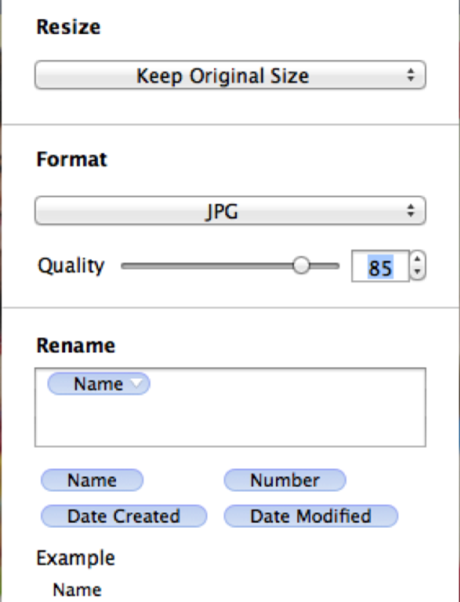Add the Number token
The height and width of the screenshot is (602, 460).
(x=285, y=480)
